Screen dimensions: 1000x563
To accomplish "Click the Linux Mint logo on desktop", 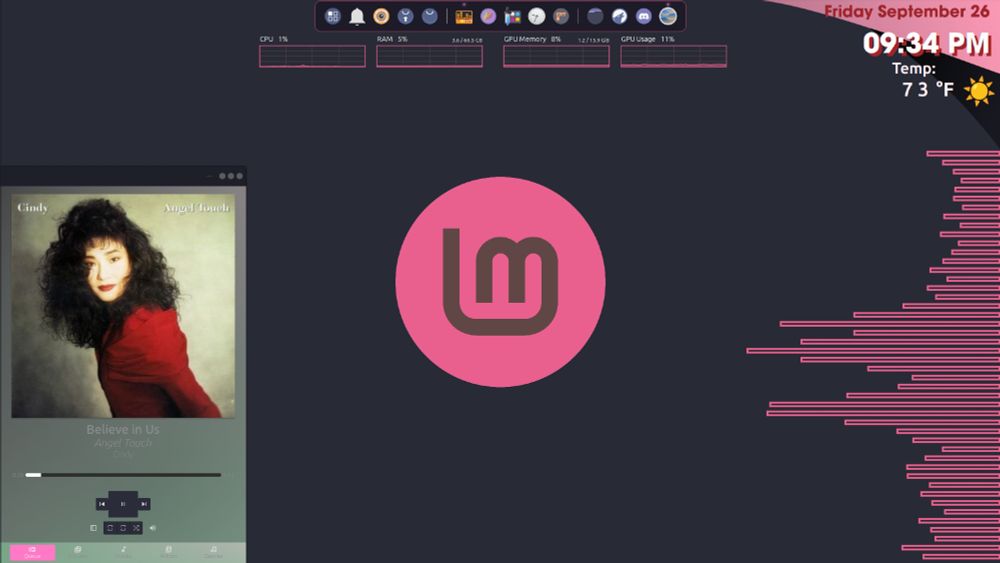I will [x=501, y=282].
